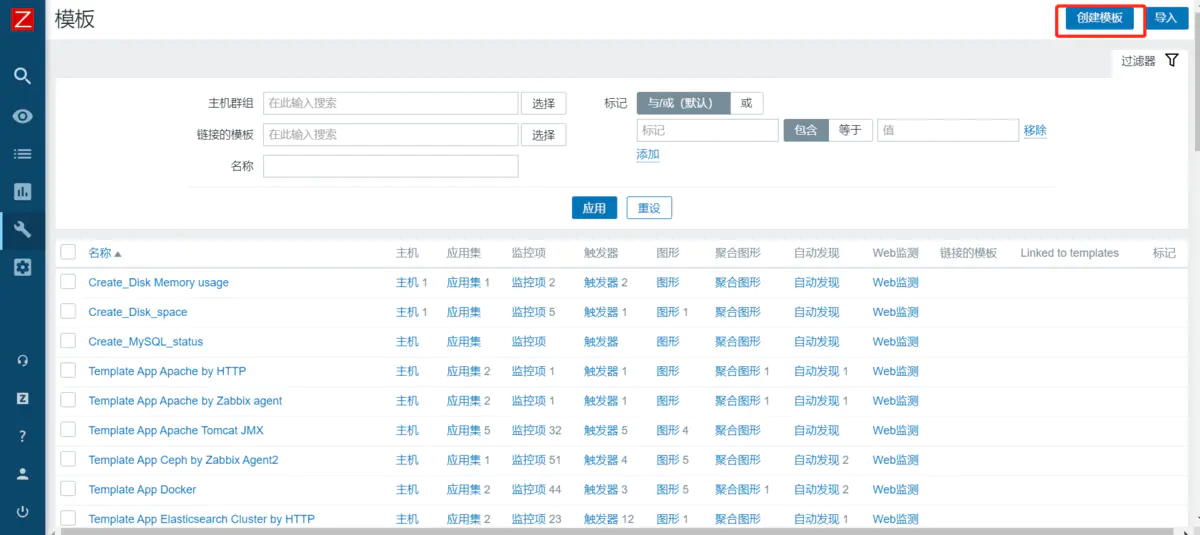
Task: Click the 移除 tag link
Action: (1035, 130)
